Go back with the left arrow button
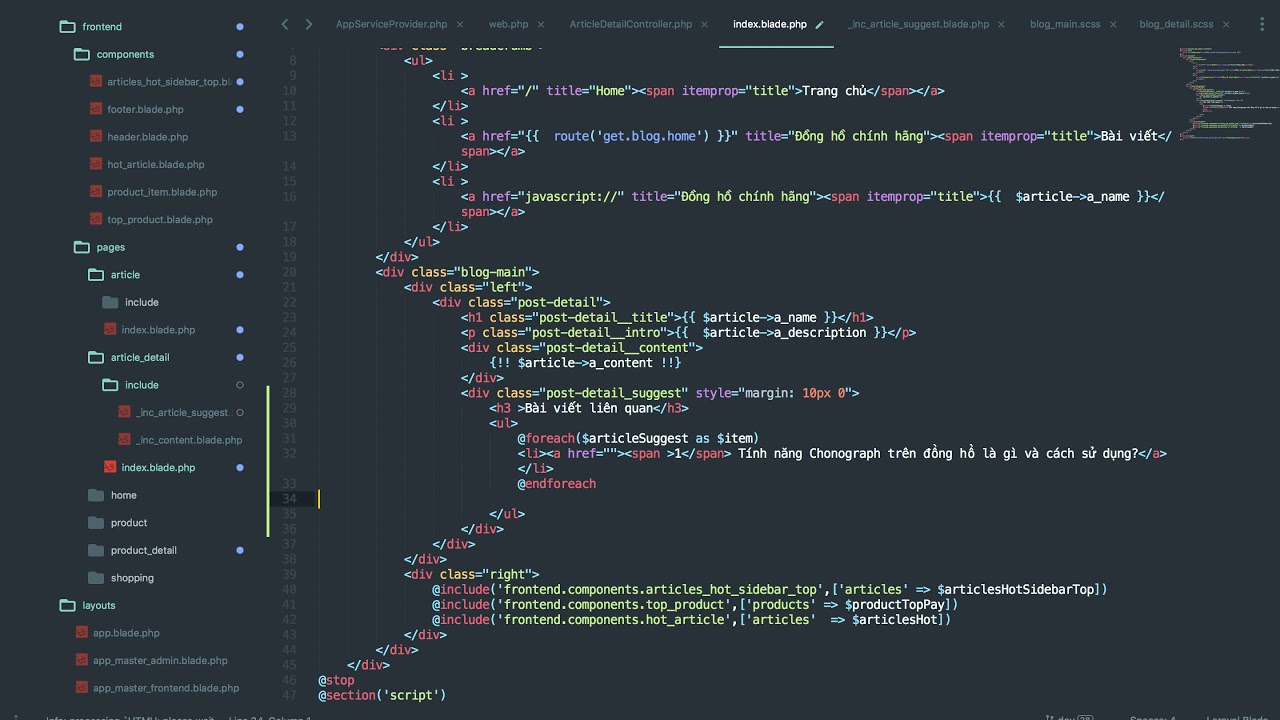This screenshot has height=720, width=1280. 285,24
